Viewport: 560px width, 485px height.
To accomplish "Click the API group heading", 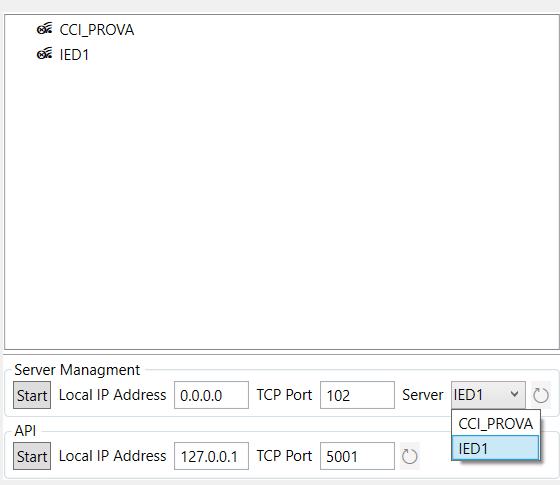I will click(25, 431).
